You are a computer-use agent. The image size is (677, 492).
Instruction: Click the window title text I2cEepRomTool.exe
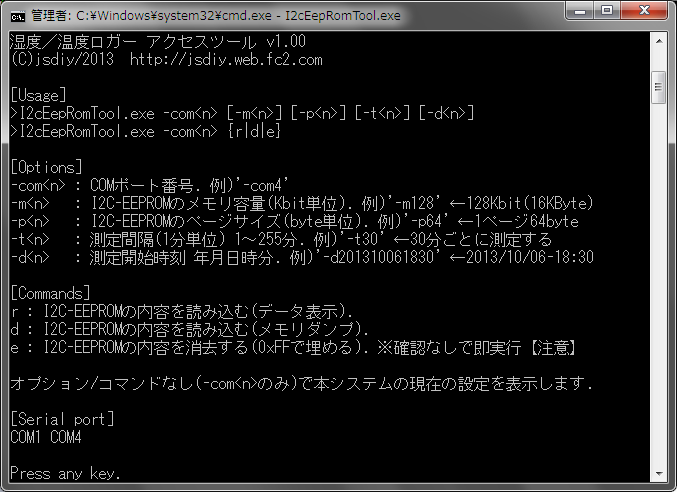click(342, 16)
